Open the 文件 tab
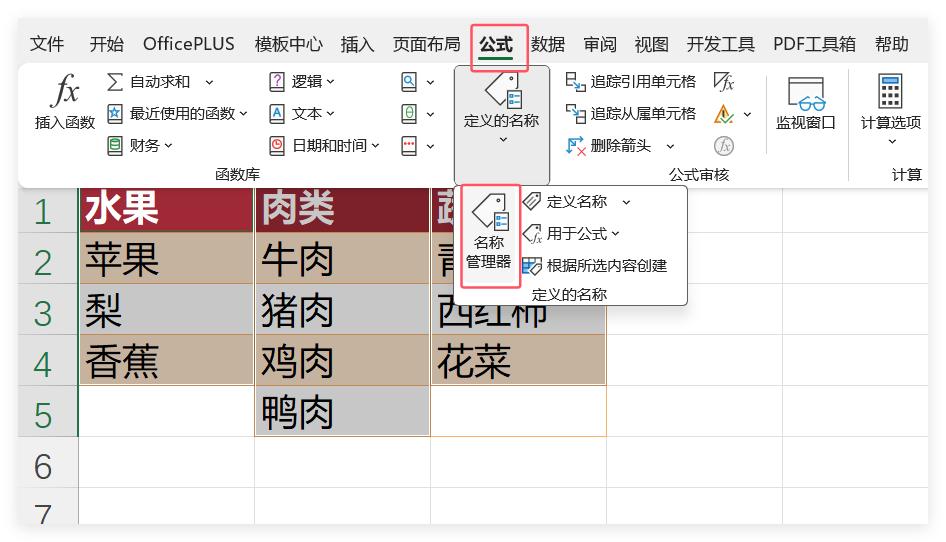This screenshot has height=542, width=946. [x=46, y=44]
